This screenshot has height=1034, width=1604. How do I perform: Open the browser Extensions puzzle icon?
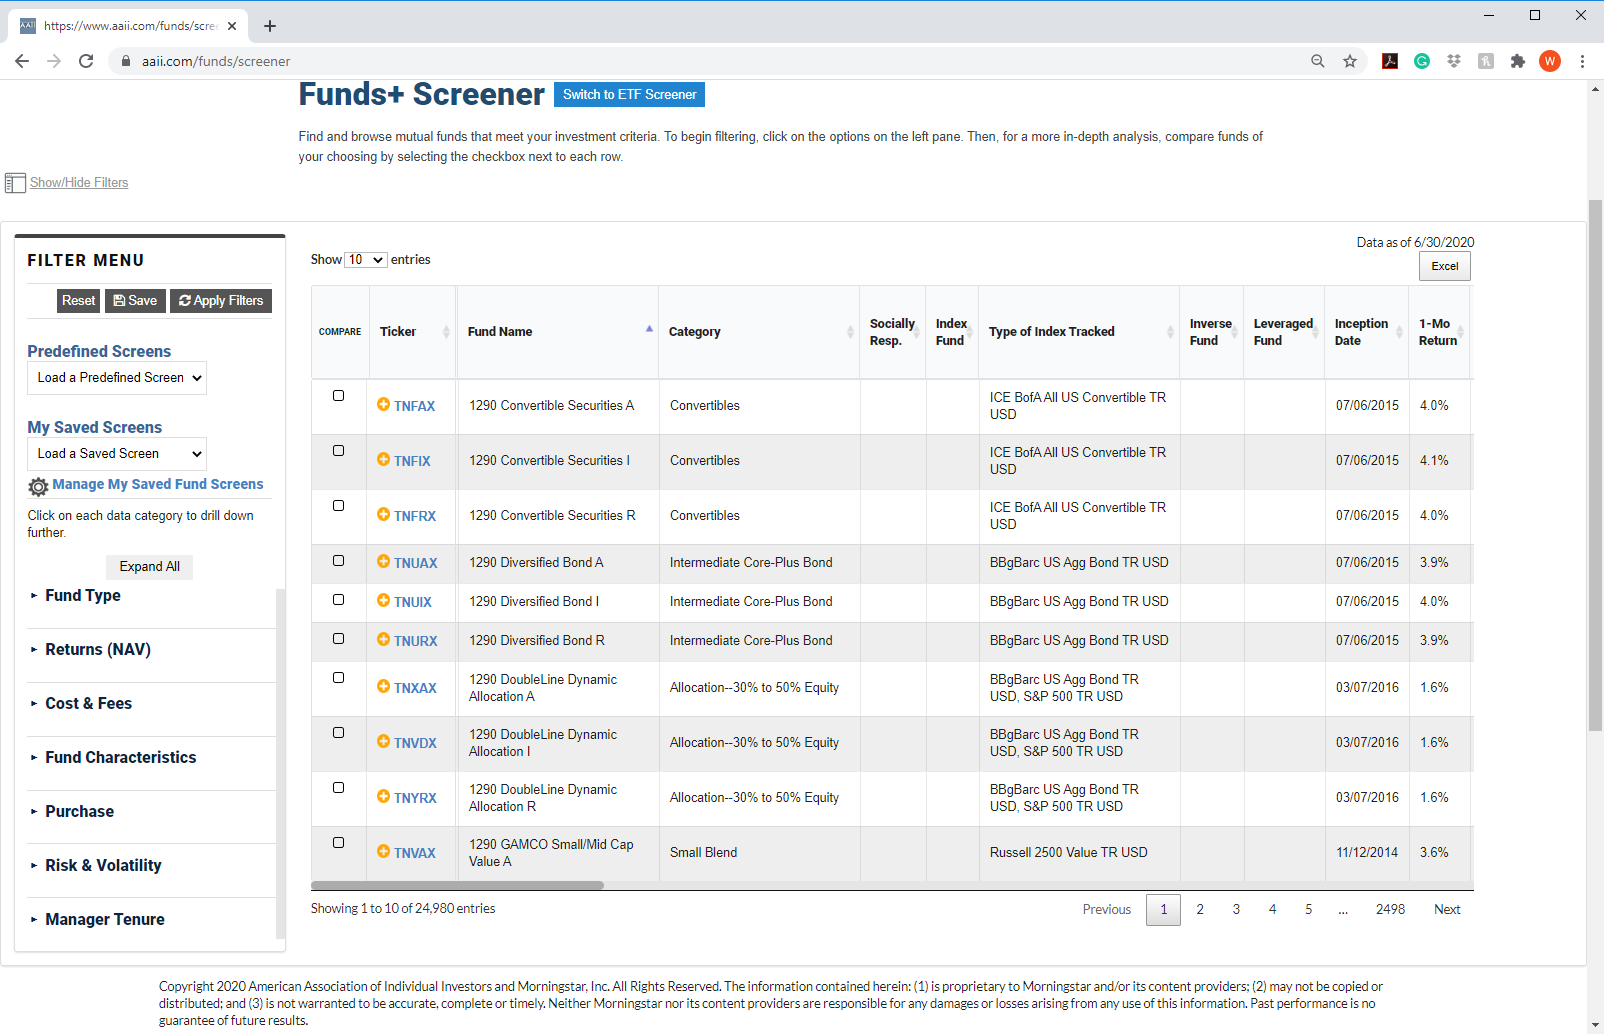(1518, 61)
